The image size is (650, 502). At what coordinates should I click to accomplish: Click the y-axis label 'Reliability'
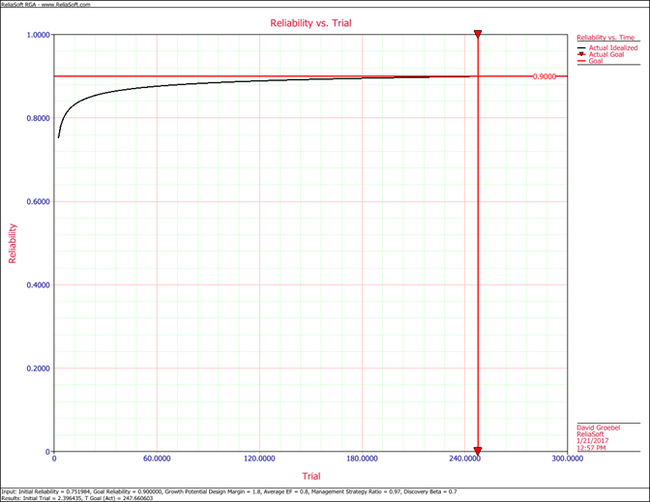click(x=12, y=243)
